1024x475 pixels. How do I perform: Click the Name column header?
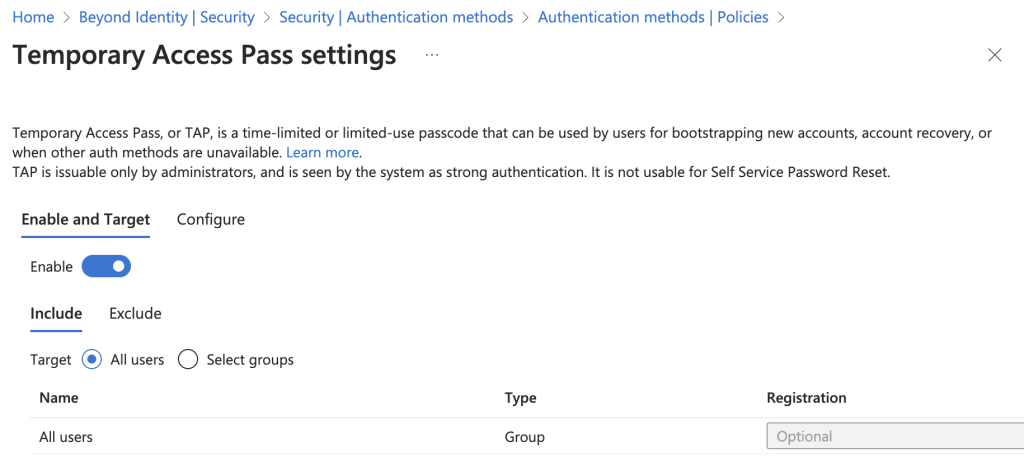point(59,398)
